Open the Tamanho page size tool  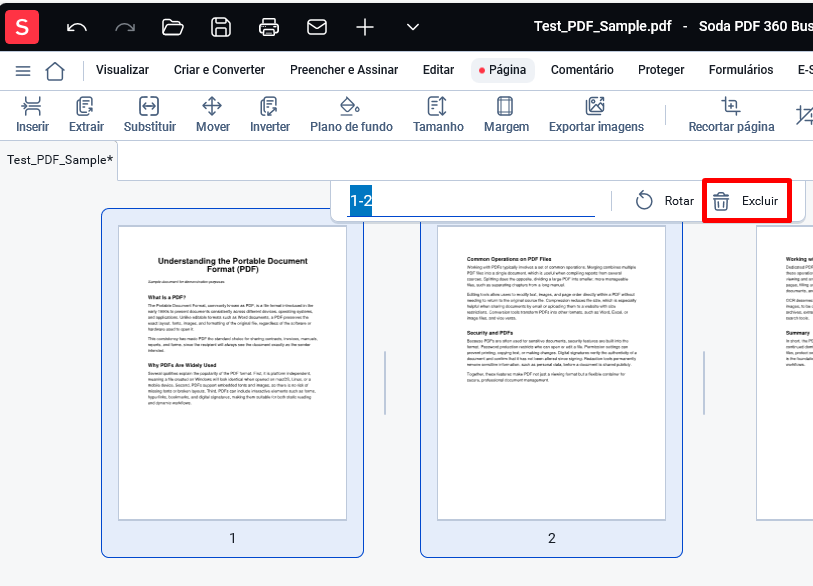[438, 115]
